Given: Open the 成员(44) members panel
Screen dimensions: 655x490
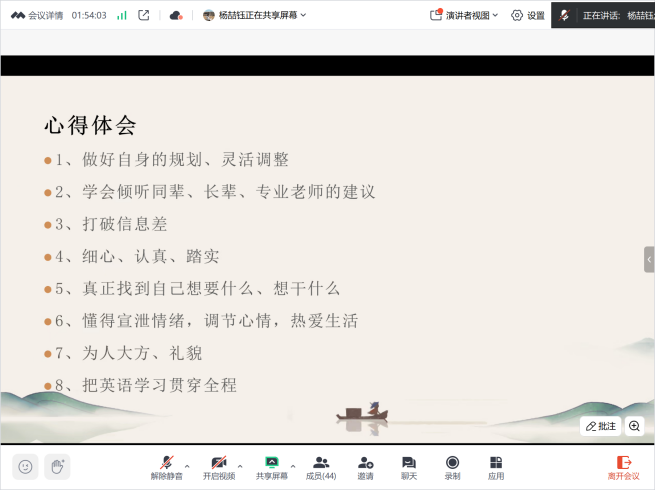Looking at the screenshot, I should point(321,467).
